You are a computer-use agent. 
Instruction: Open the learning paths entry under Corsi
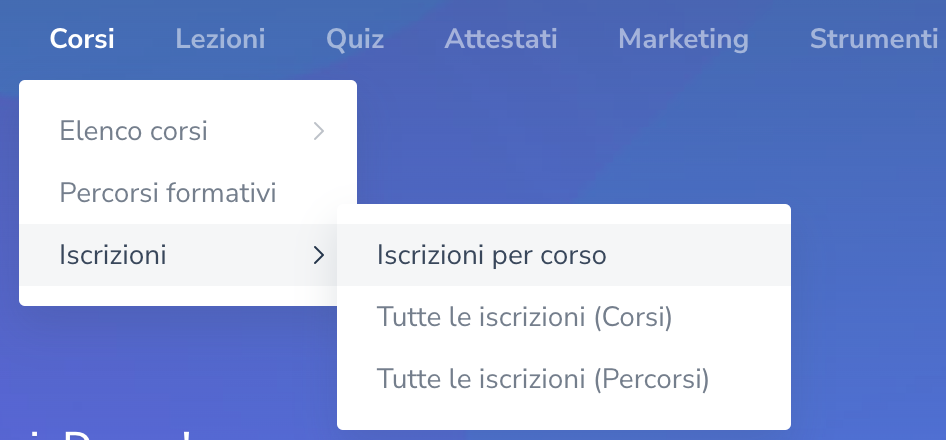(x=168, y=193)
